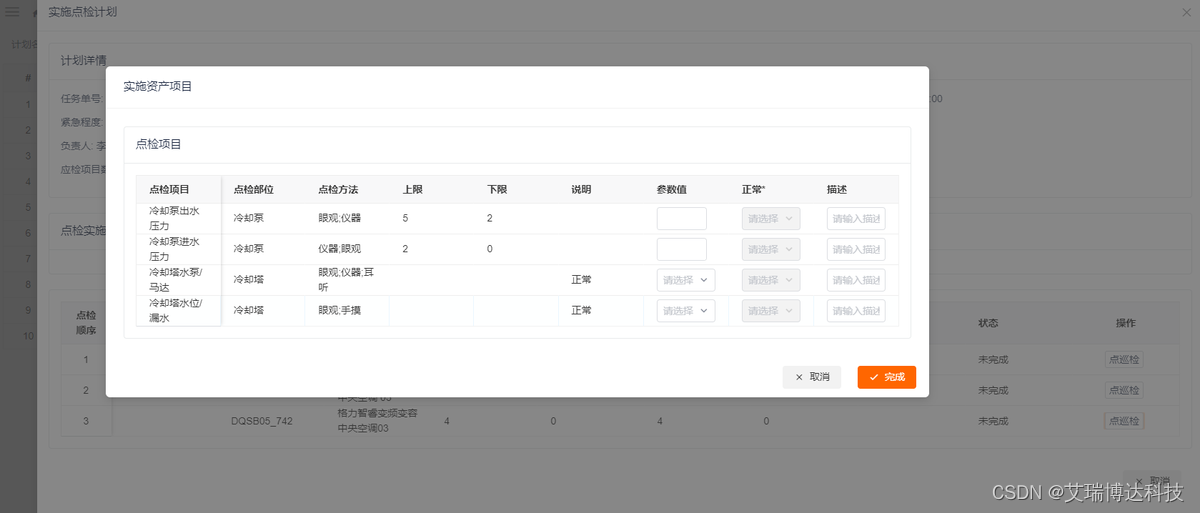Click the 下限 column header

[516, 189]
